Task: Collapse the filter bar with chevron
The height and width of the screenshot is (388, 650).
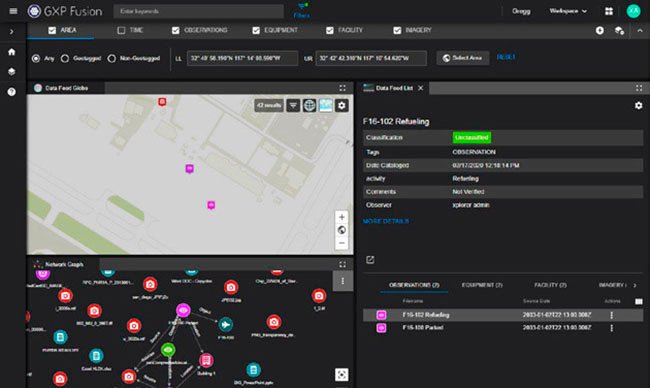Action: [640, 31]
